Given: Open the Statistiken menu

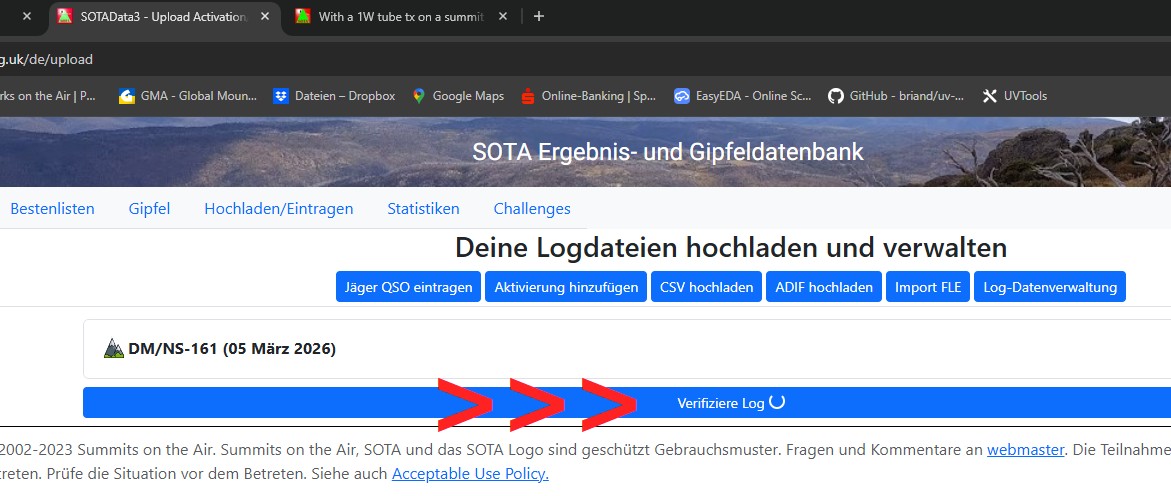Looking at the screenshot, I should tap(423, 209).
